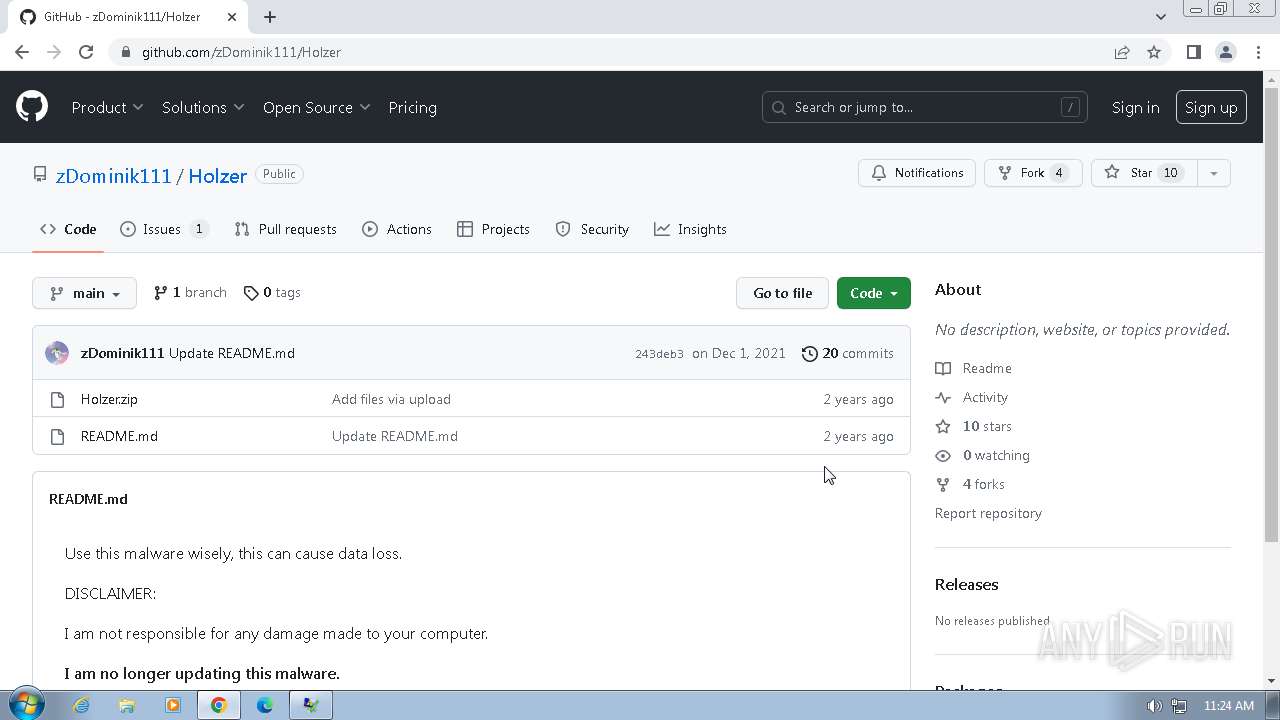Click the share page icon in address bar
The width and height of the screenshot is (1280, 720).
tap(1122, 52)
